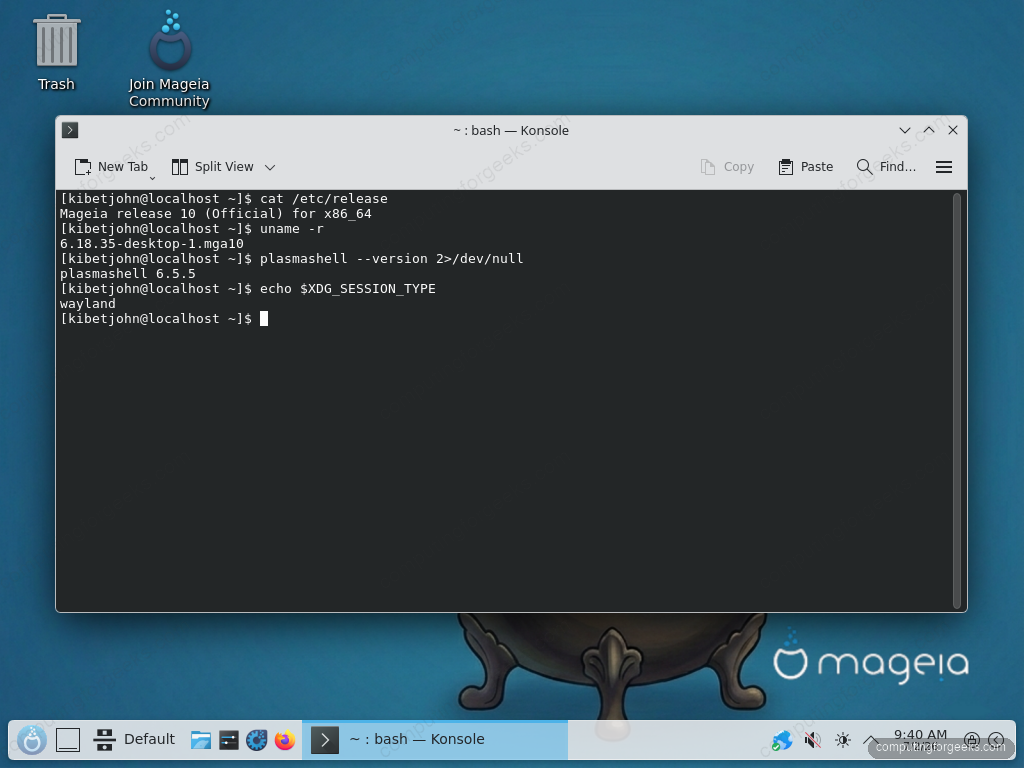Click the 'Mageia release 10 (Official)' output line

point(216,214)
